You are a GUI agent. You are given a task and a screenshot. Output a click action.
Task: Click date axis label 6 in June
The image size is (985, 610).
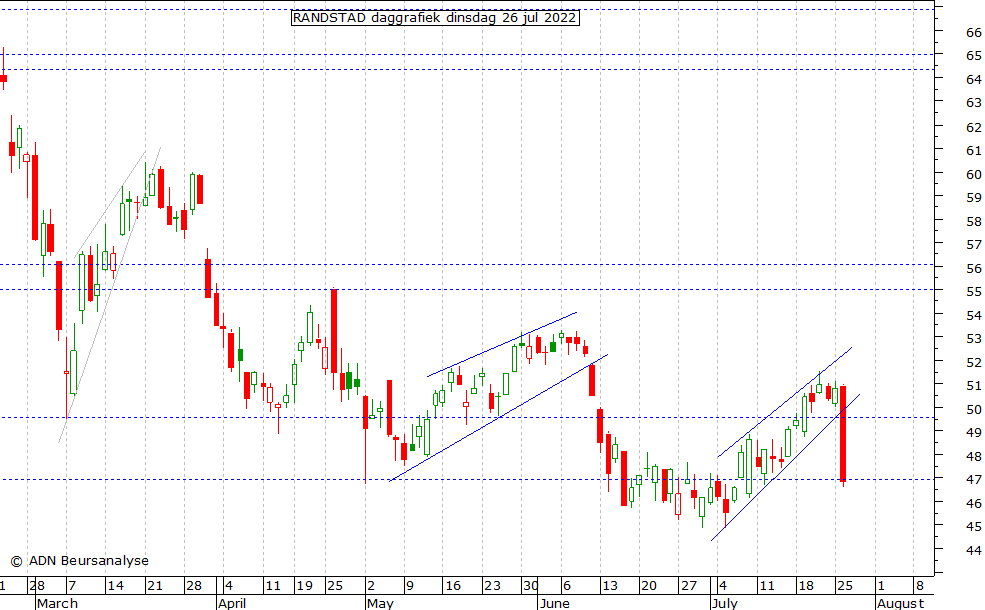[567, 586]
